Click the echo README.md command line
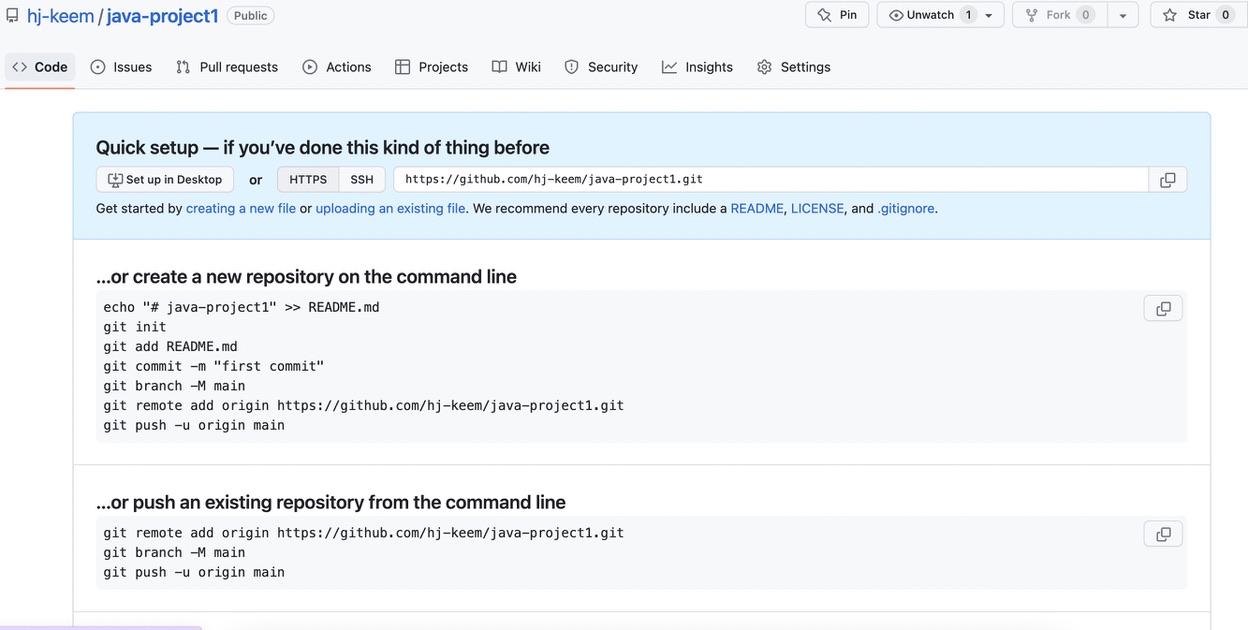This screenshot has width=1248, height=630. (x=241, y=307)
